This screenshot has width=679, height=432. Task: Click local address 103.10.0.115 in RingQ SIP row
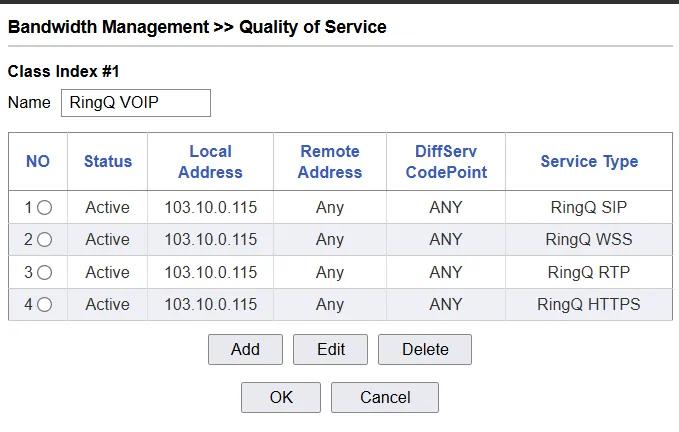point(211,207)
